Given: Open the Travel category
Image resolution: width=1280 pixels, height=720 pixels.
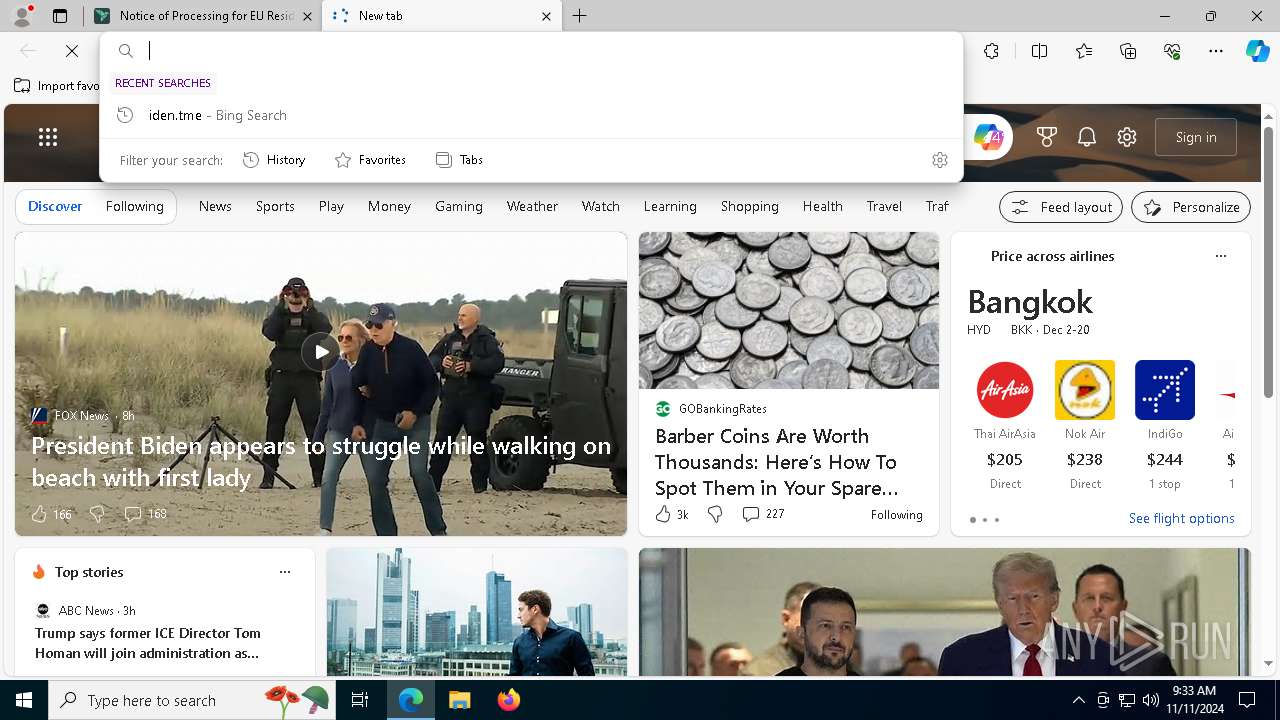Looking at the screenshot, I should [884, 206].
